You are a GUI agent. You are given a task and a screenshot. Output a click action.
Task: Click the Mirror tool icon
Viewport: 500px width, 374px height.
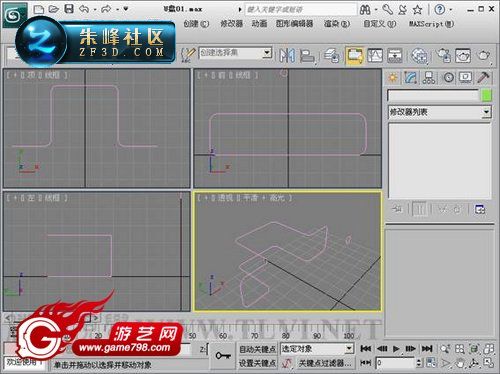pos(286,55)
